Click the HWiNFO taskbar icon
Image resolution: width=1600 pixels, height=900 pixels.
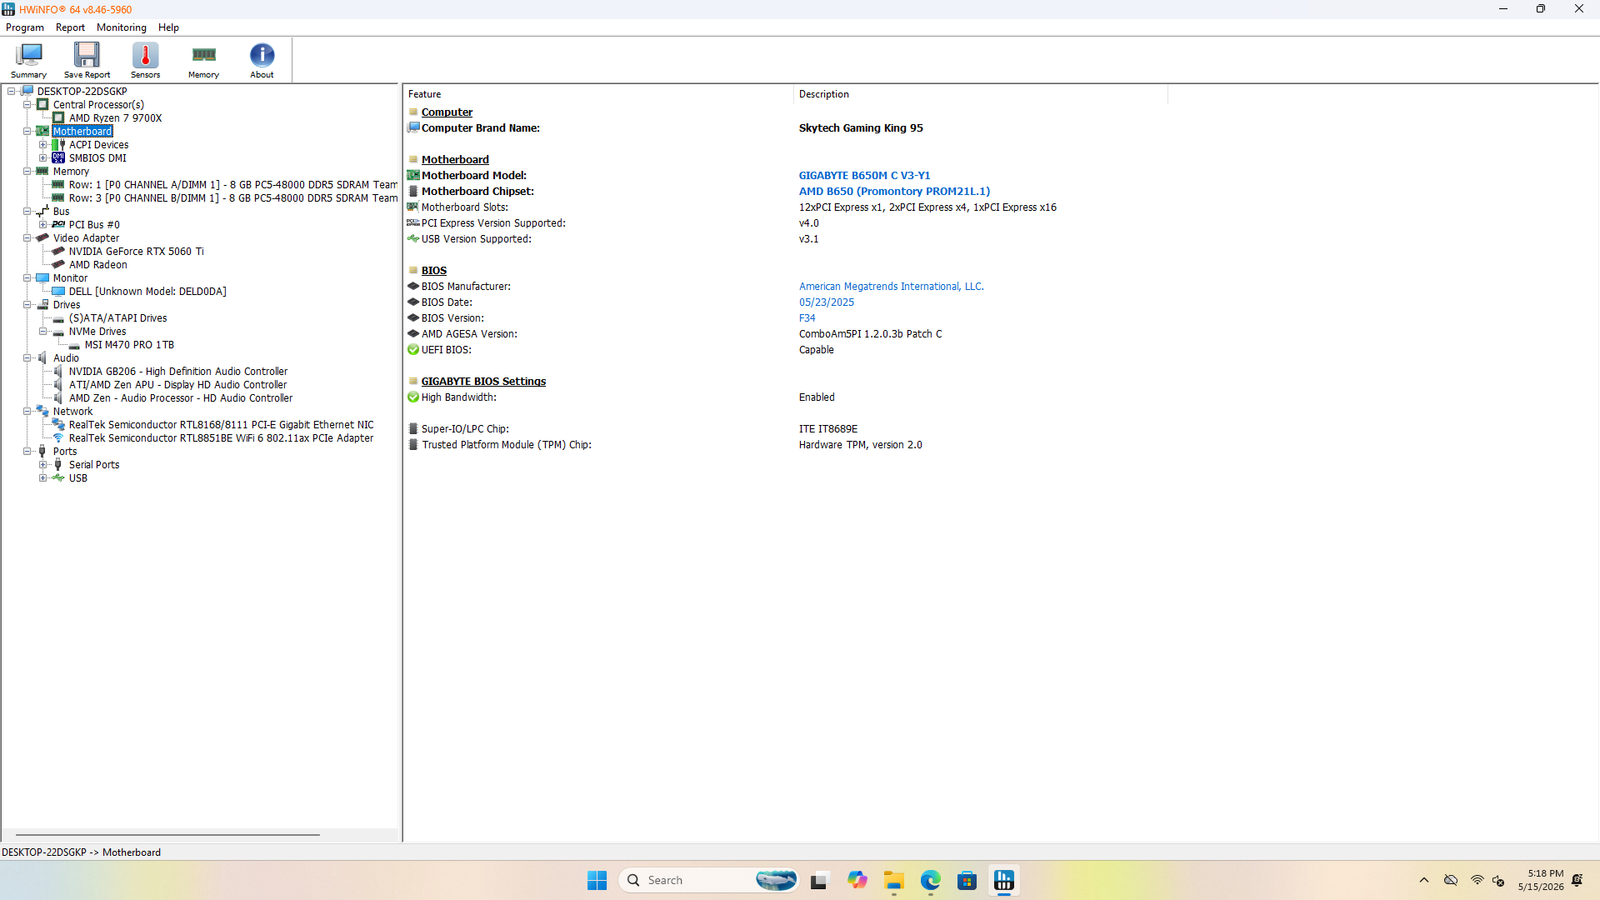tap(1004, 880)
